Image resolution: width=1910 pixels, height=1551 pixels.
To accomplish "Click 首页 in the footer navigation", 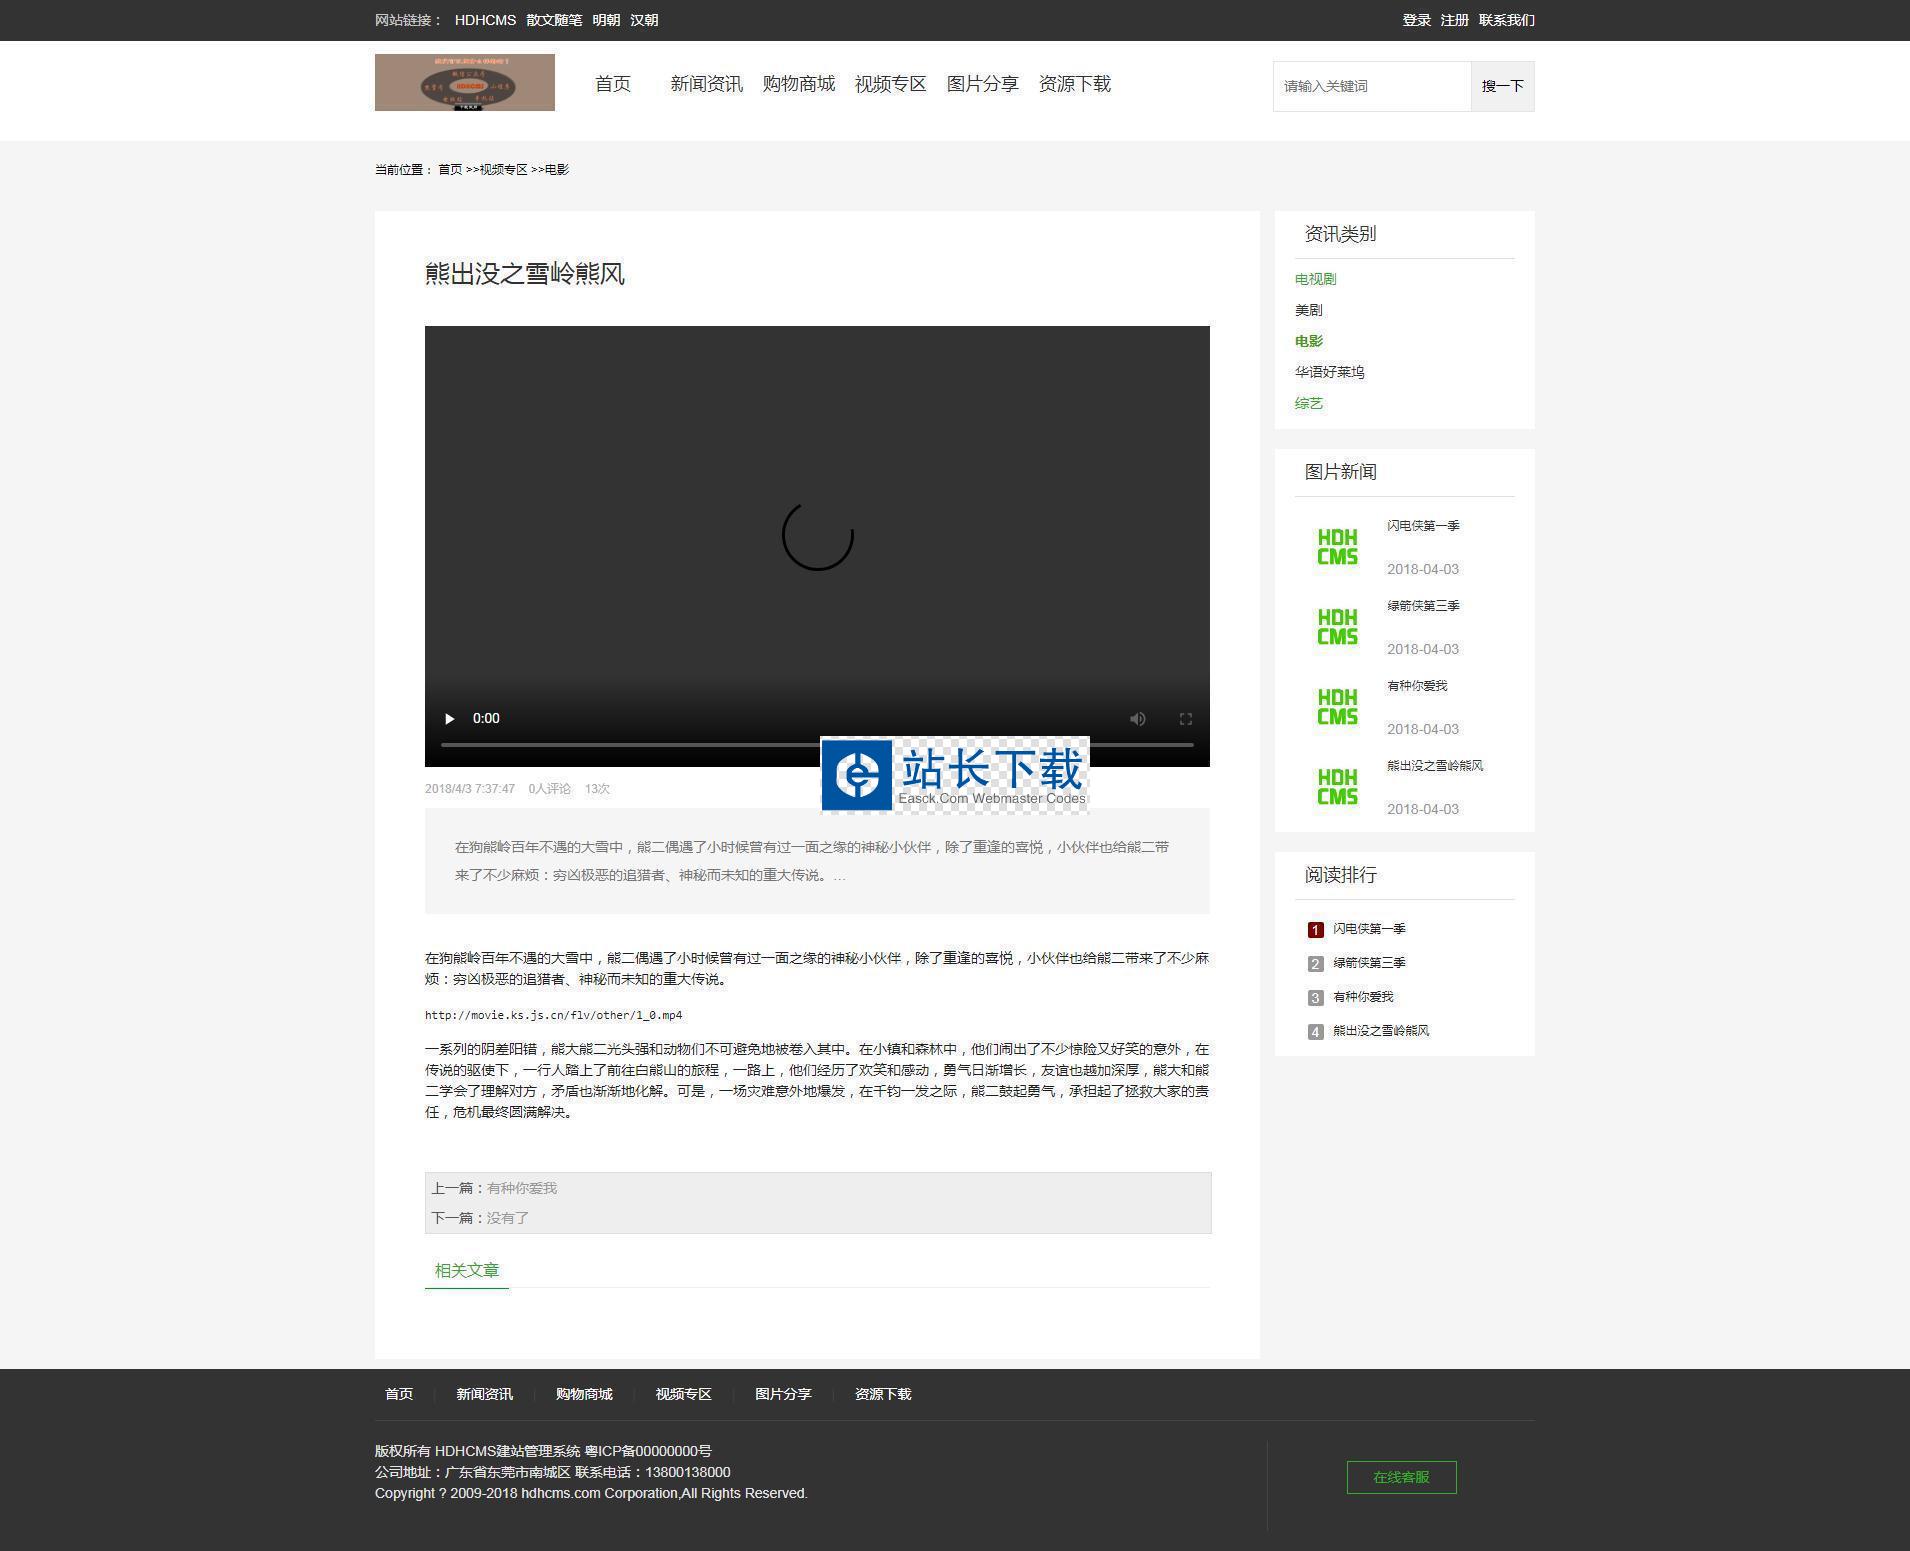I will pyautogui.click(x=399, y=1394).
